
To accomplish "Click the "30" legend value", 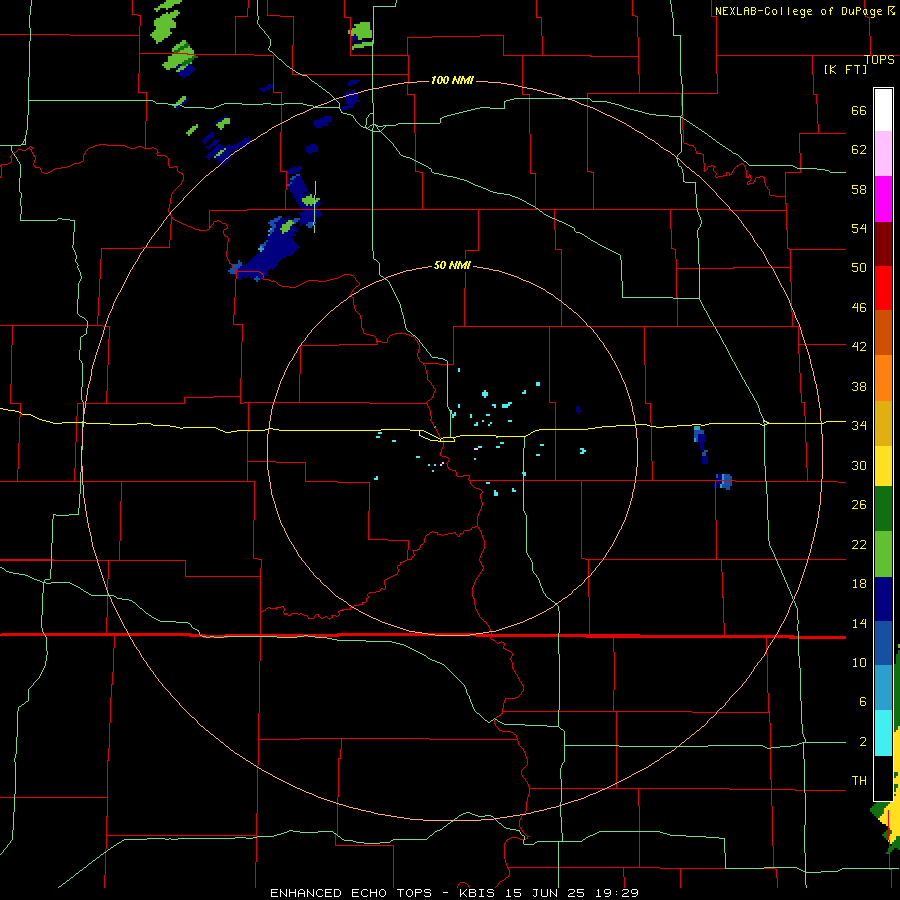I will tap(859, 465).
